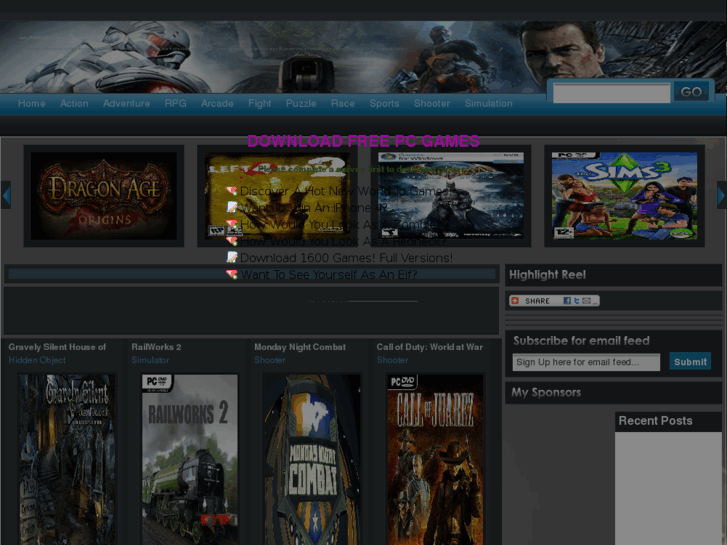Open the Home menu item
The width and height of the screenshot is (727, 545).
tap(32, 103)
